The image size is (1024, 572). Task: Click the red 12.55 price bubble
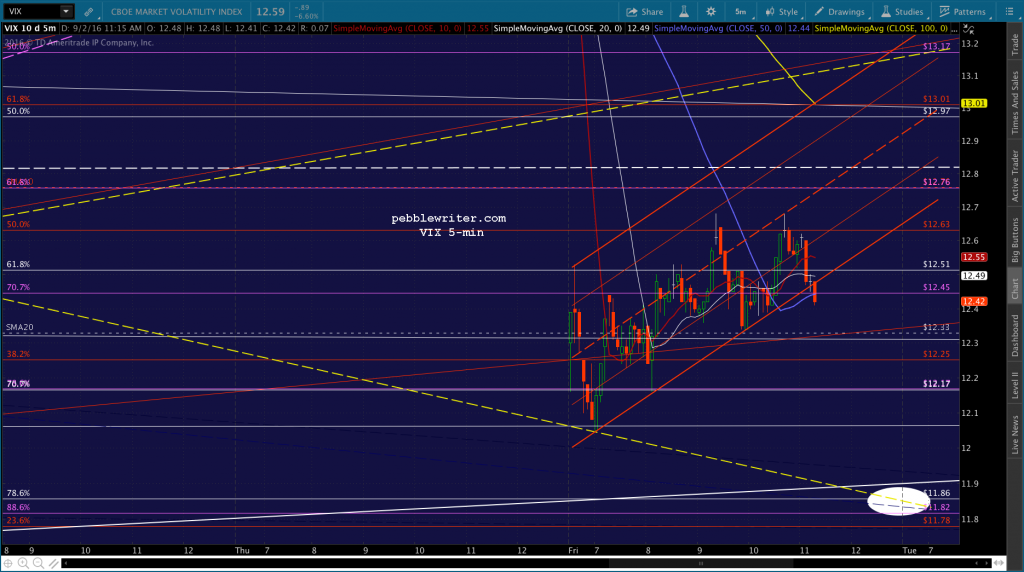(974, 257)
